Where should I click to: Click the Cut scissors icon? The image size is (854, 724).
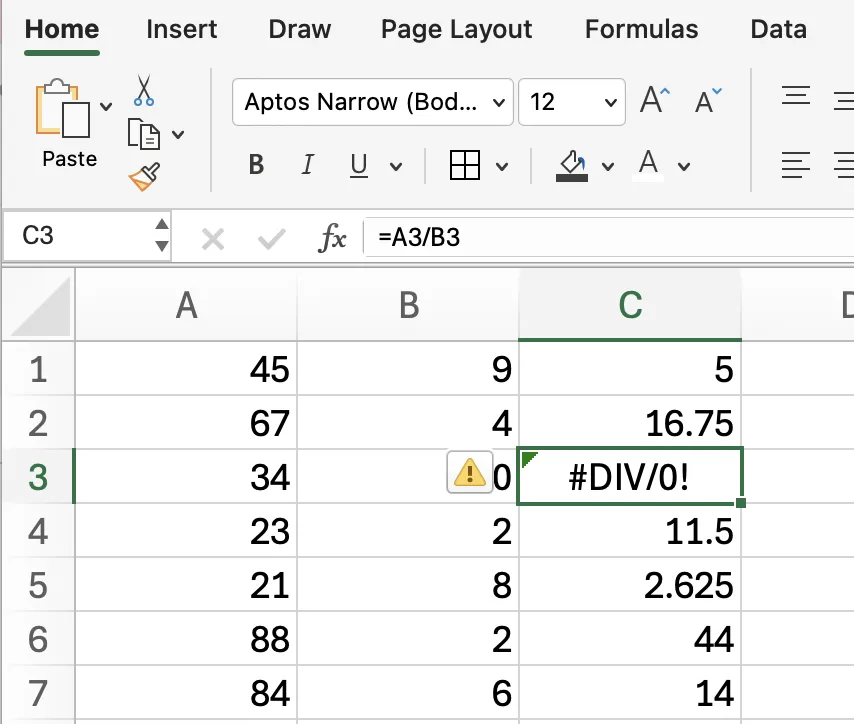(144, 90)
